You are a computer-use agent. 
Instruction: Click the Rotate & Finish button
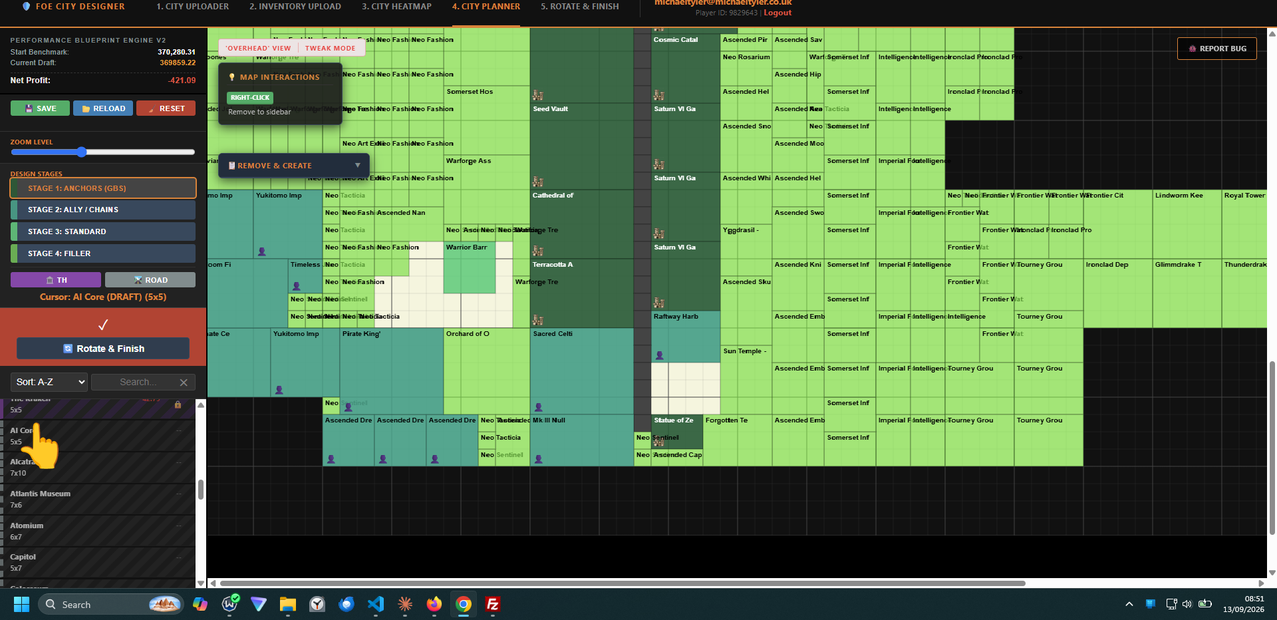coord(103,348)
